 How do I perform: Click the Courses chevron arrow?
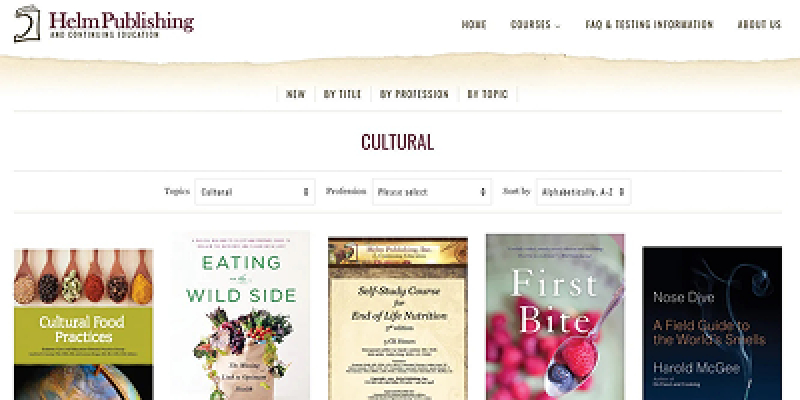pyautogui.click(x=557, y=26)
